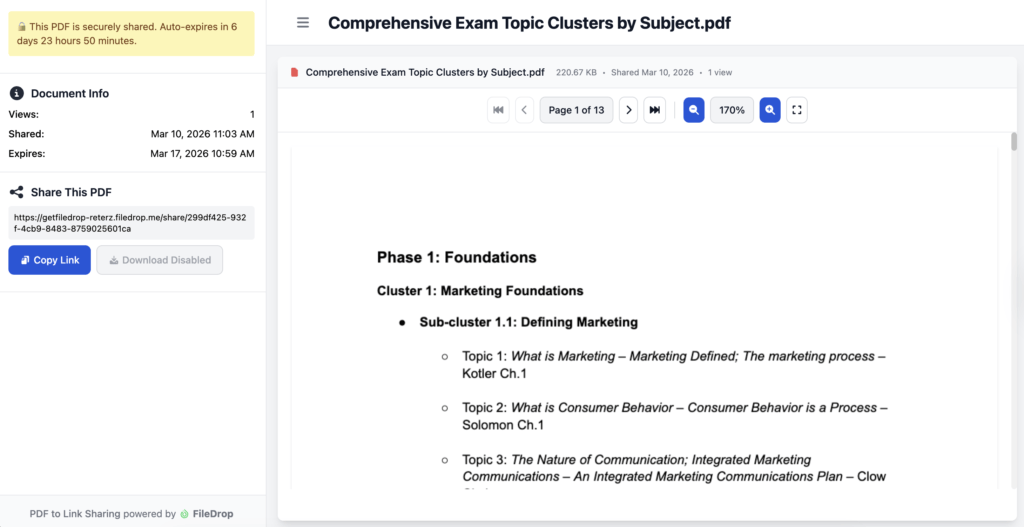Click the Phase 1: Foundations heading
This screenshot has width=1024, height=527.
point(456,257)
